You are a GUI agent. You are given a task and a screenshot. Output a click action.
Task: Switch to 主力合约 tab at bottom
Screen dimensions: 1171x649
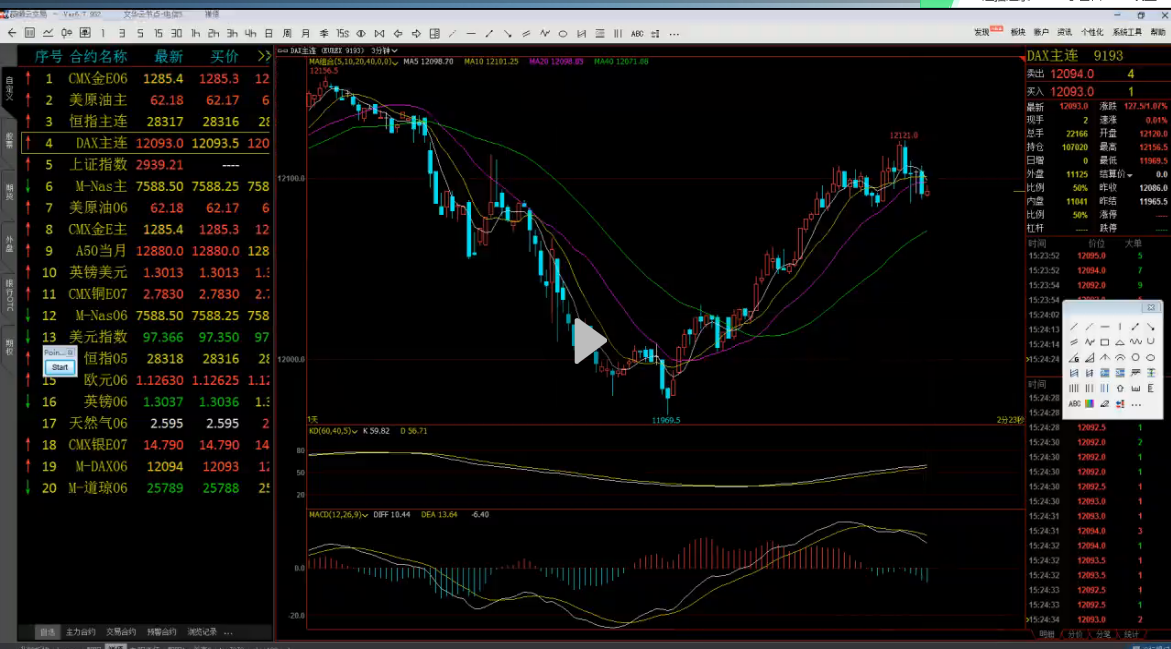pyautogui.click(x=81, y=632)
